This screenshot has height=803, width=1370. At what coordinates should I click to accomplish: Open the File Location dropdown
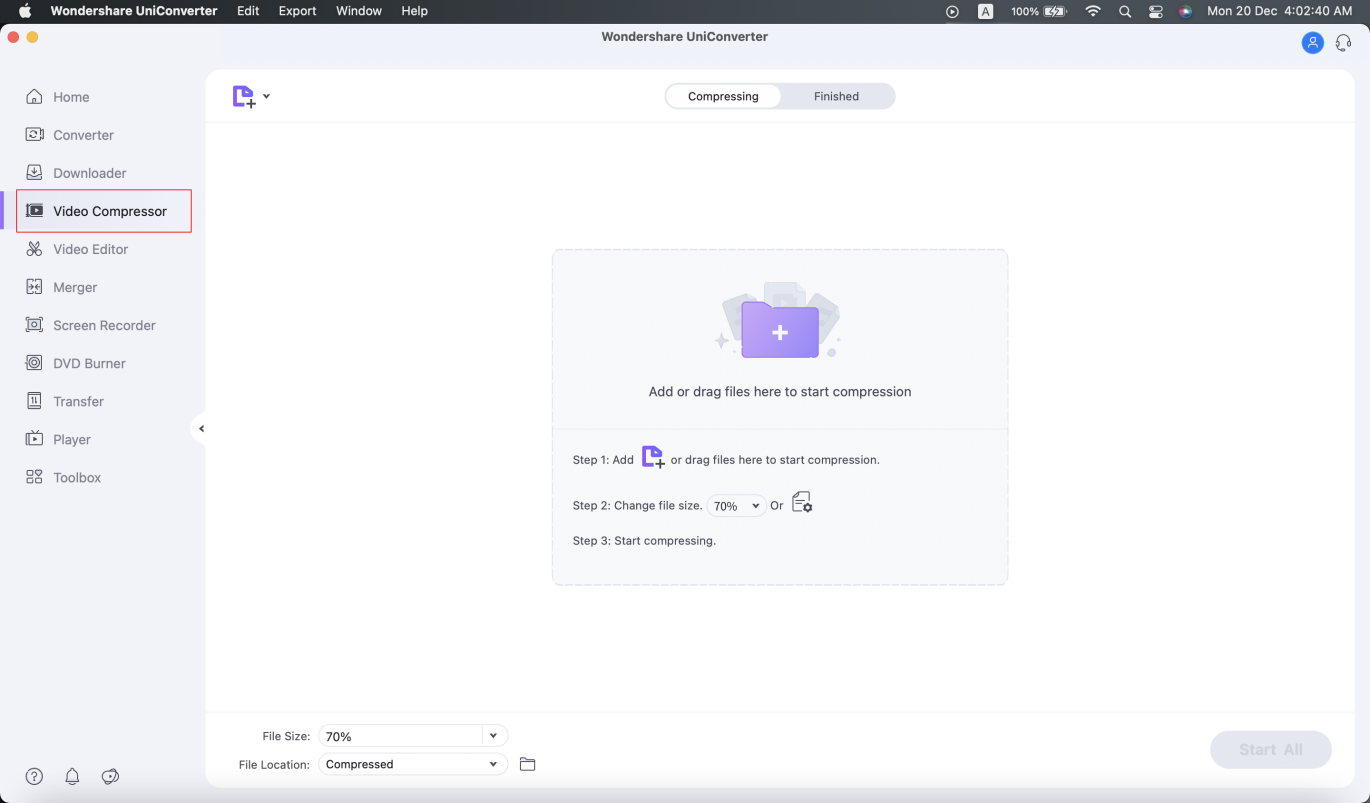click(x=413, y=764)
